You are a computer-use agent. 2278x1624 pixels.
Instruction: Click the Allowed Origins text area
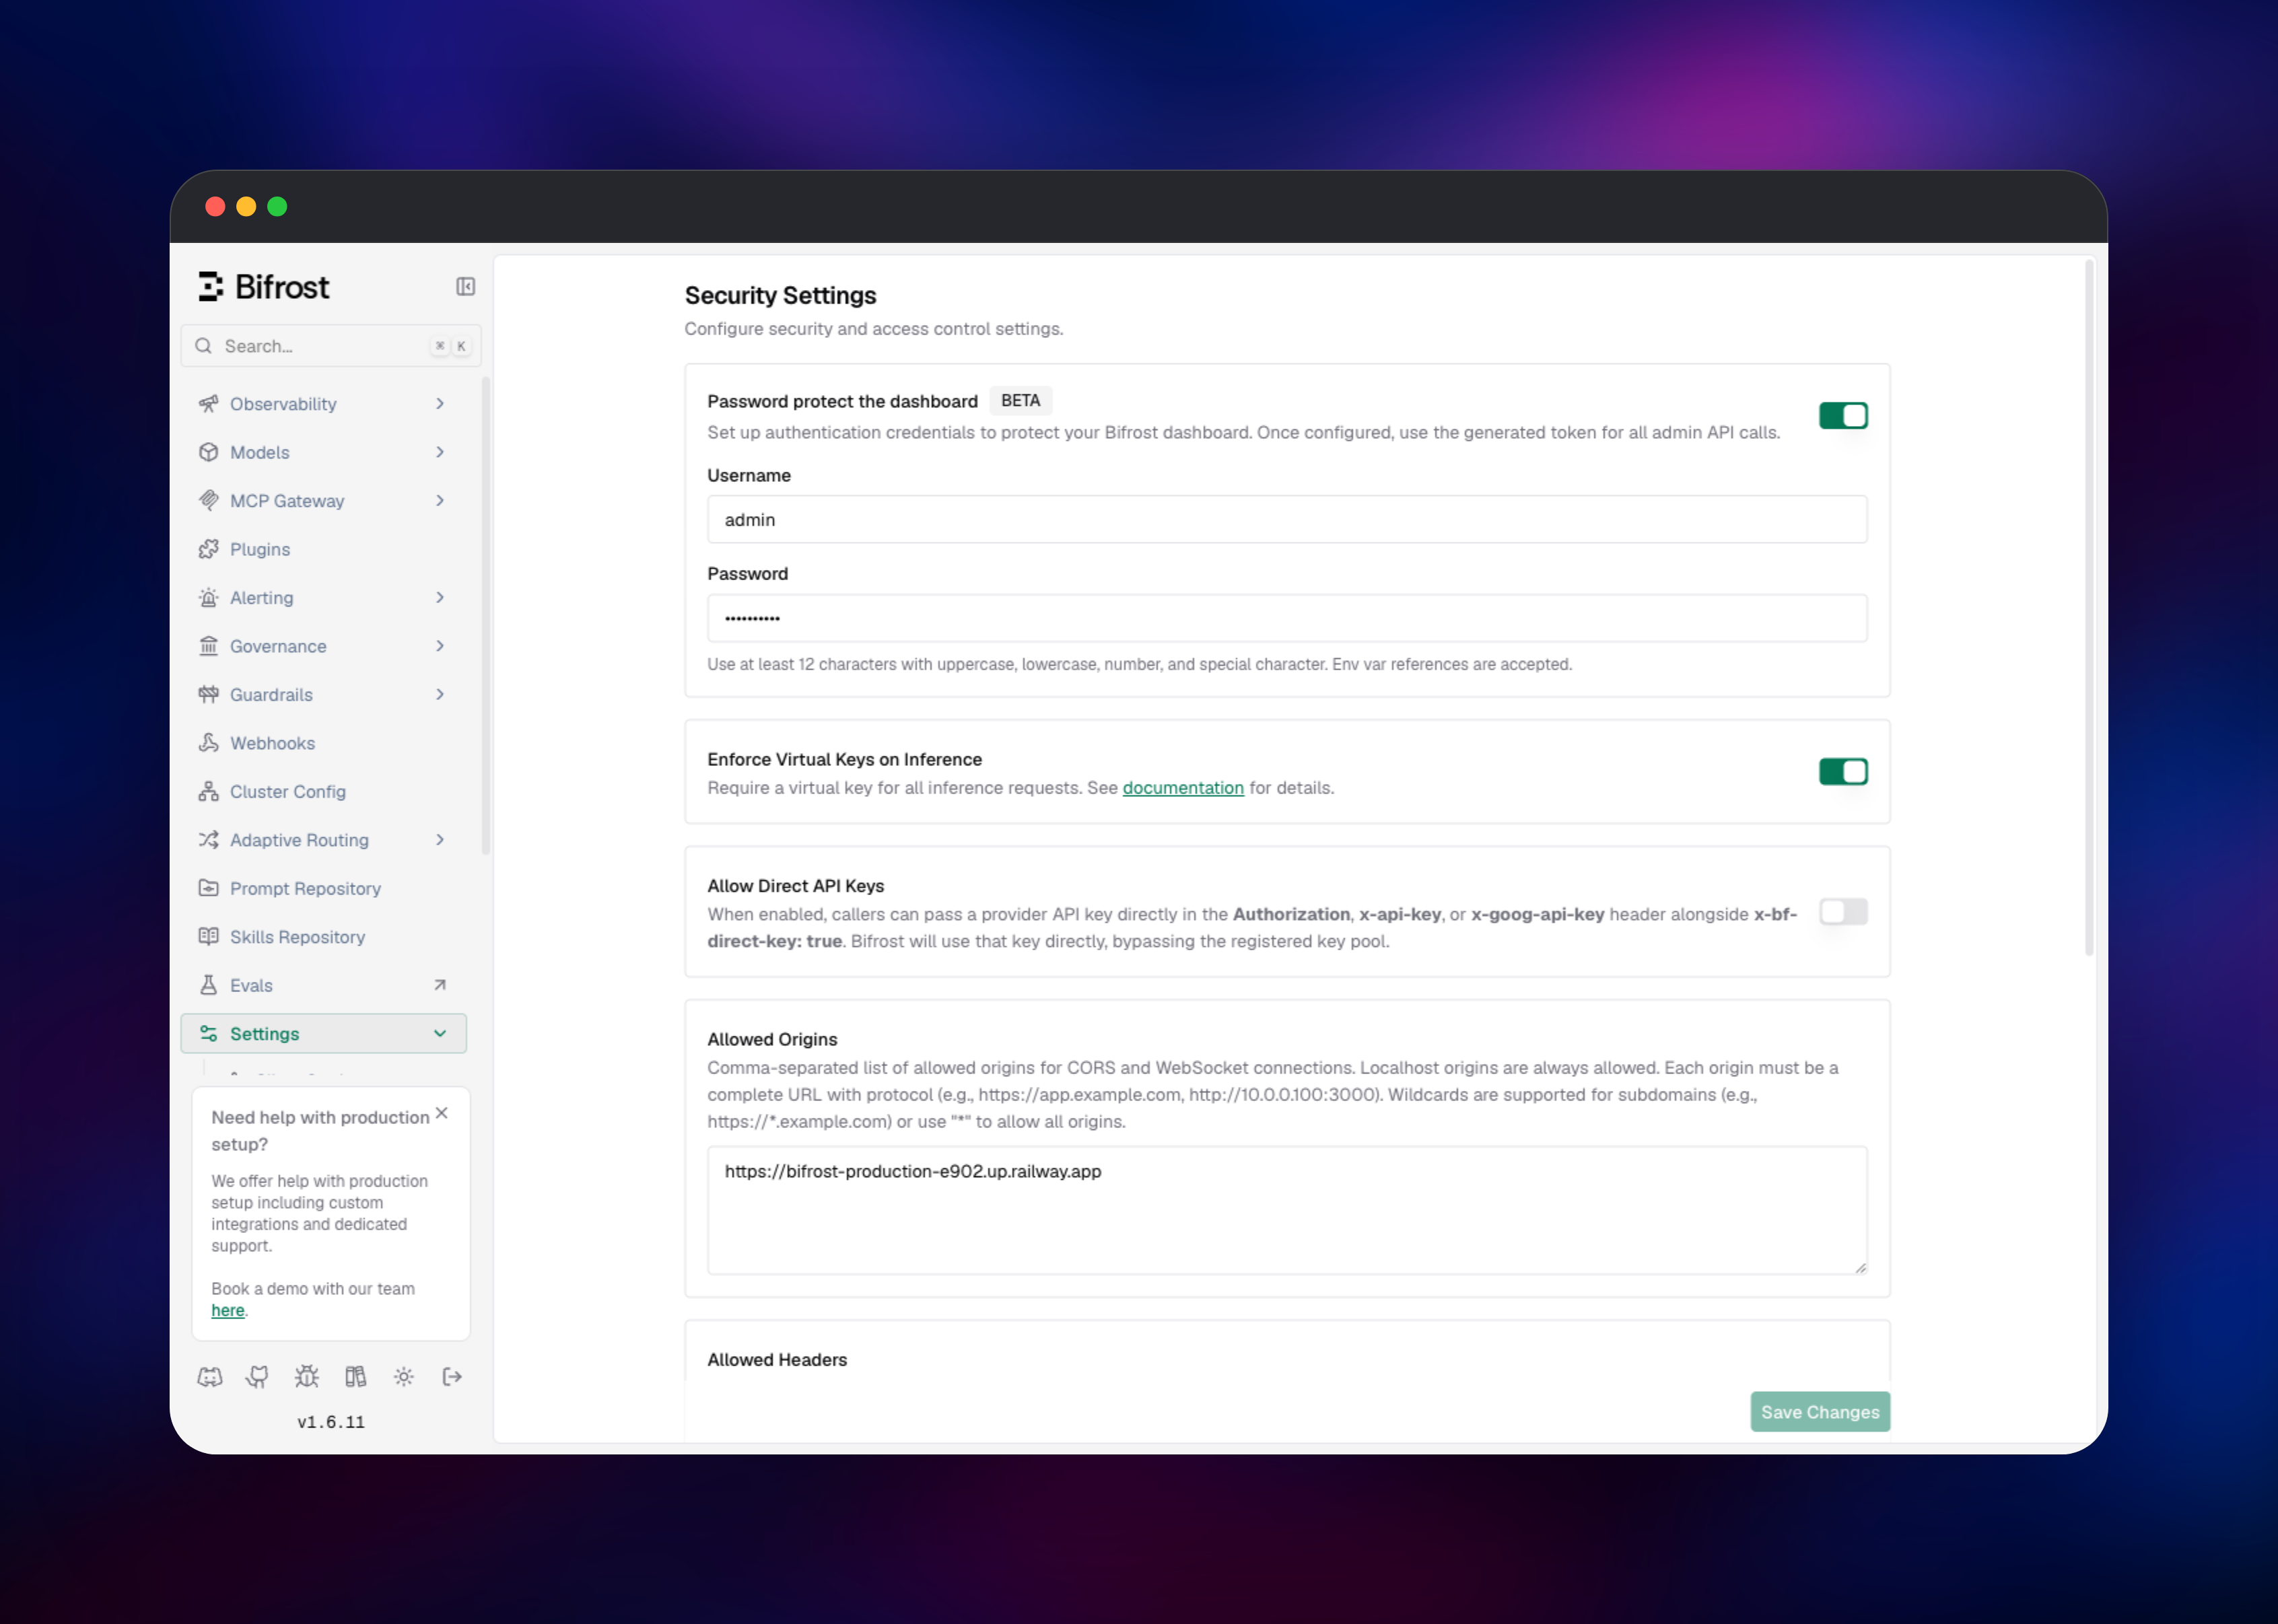(x=1287, y=1211)
